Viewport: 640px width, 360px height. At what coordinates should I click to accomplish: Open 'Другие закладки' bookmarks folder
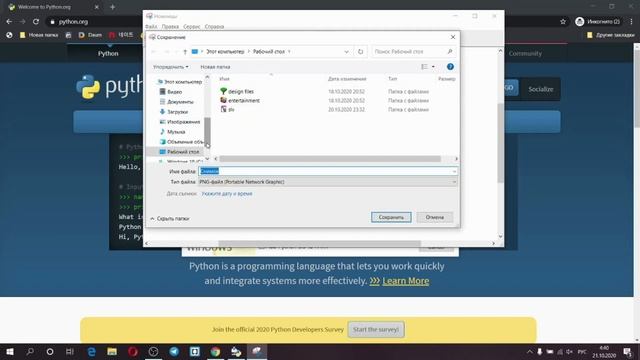[611, 35]
